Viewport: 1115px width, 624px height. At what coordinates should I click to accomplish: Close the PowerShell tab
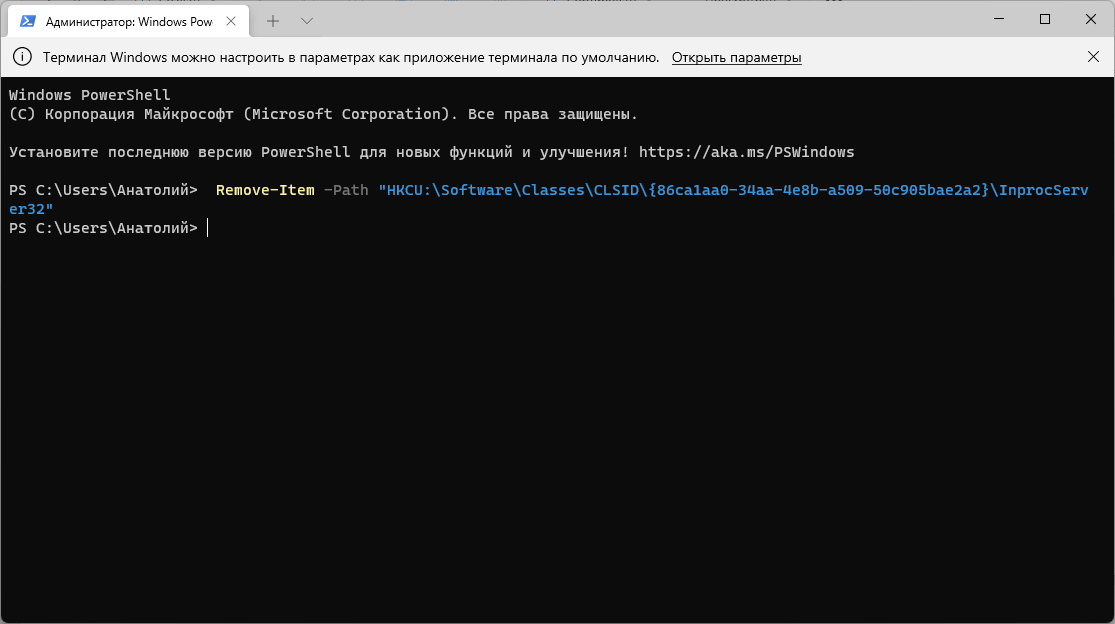tap(234, 21)
